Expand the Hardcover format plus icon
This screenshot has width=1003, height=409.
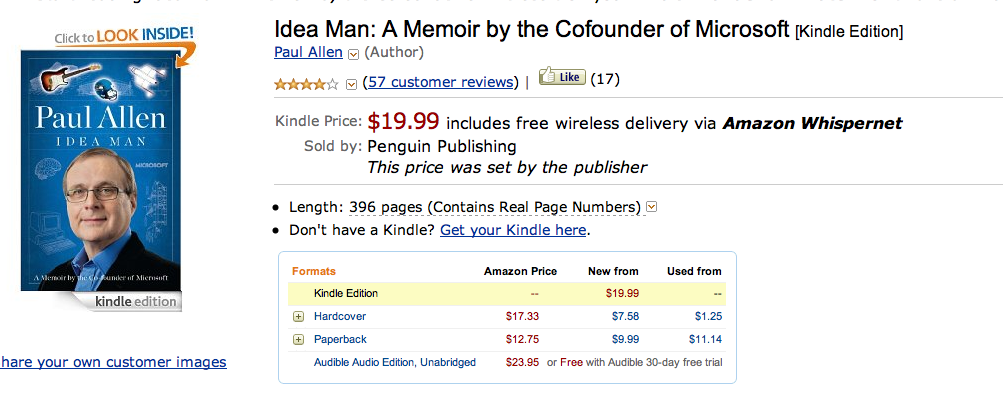[298, 316]
